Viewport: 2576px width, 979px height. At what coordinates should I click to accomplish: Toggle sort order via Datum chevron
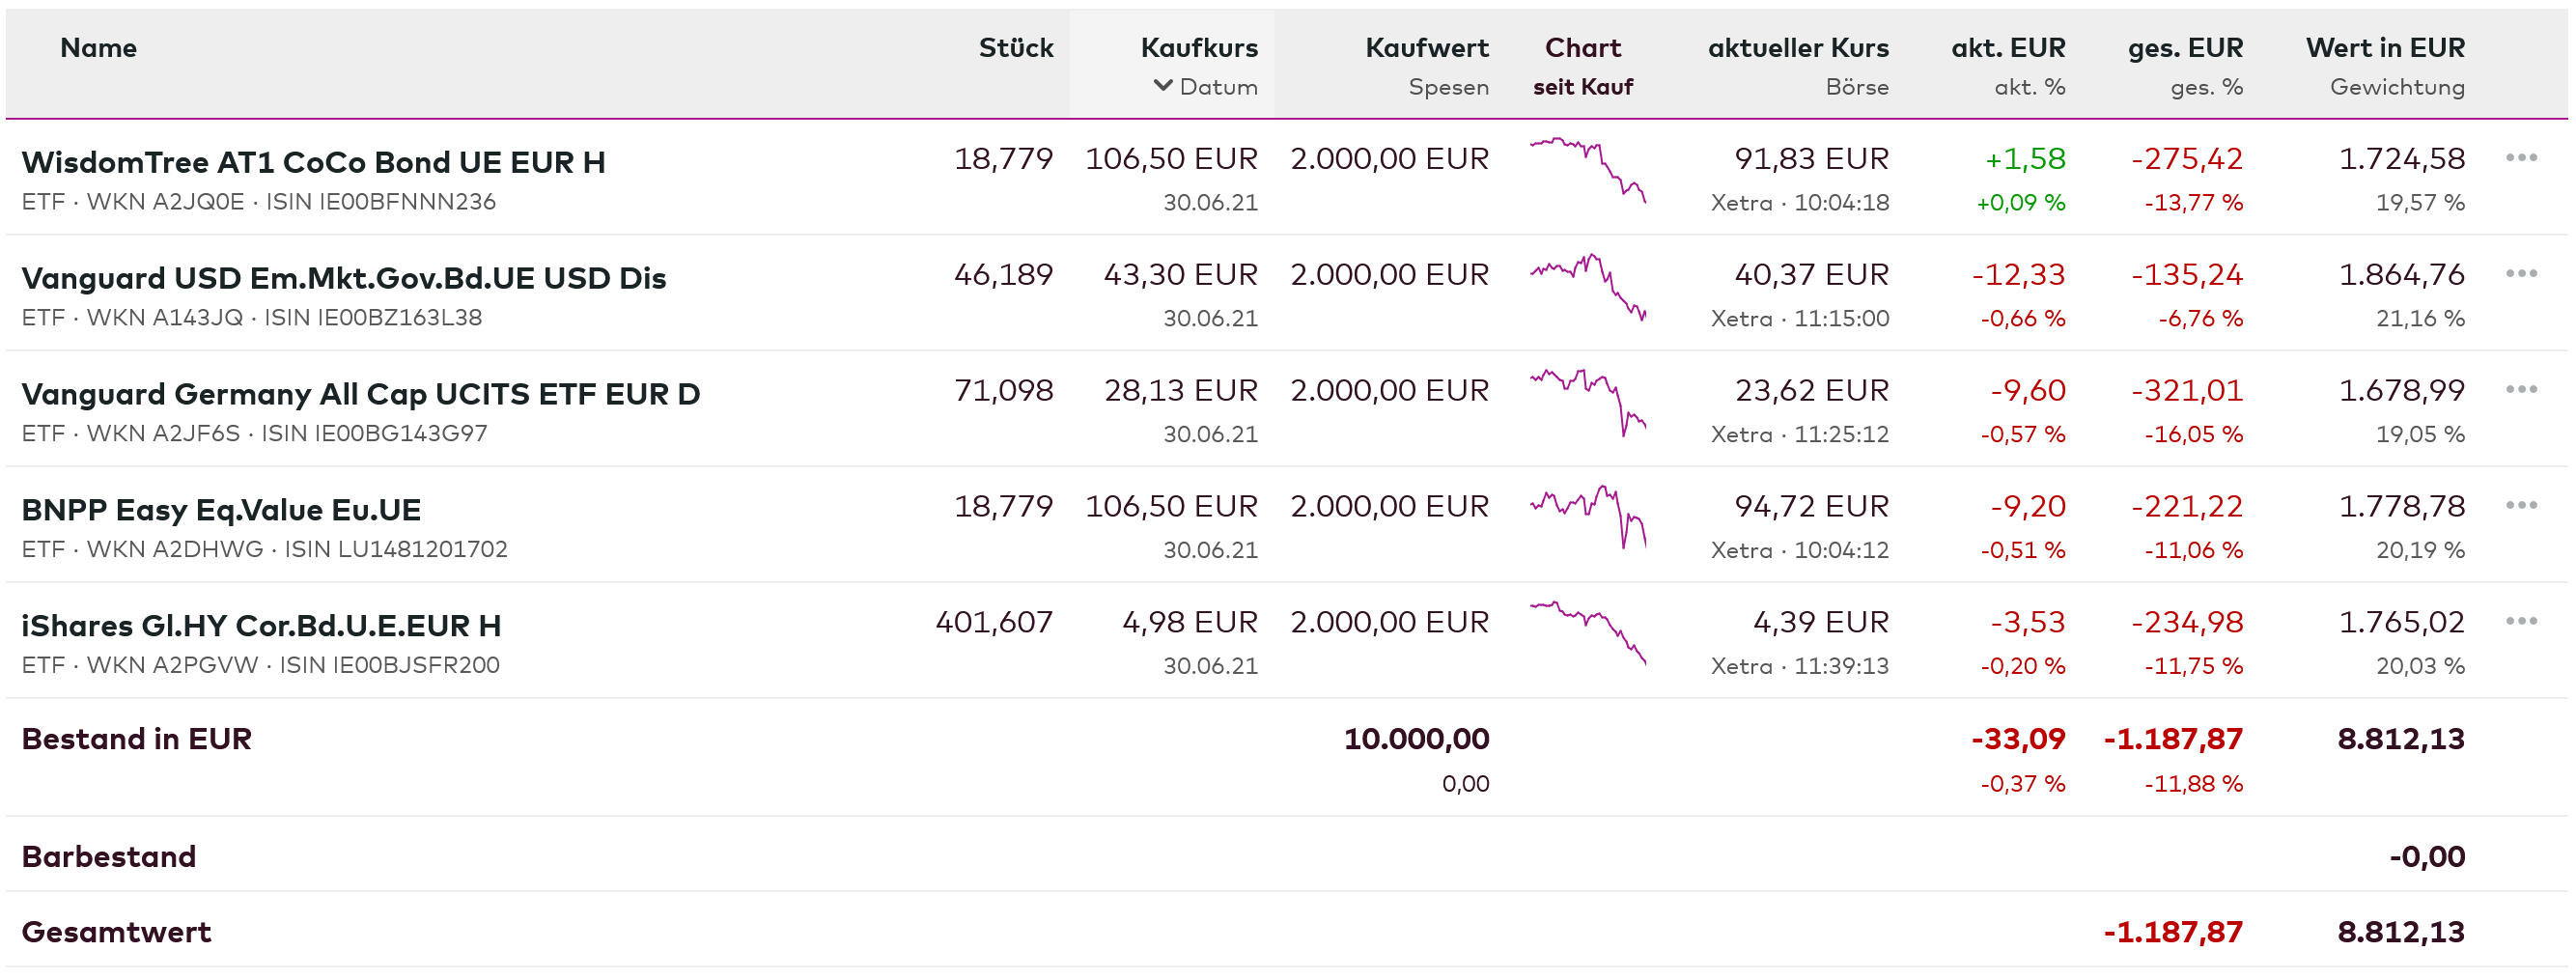point(1162,86)
